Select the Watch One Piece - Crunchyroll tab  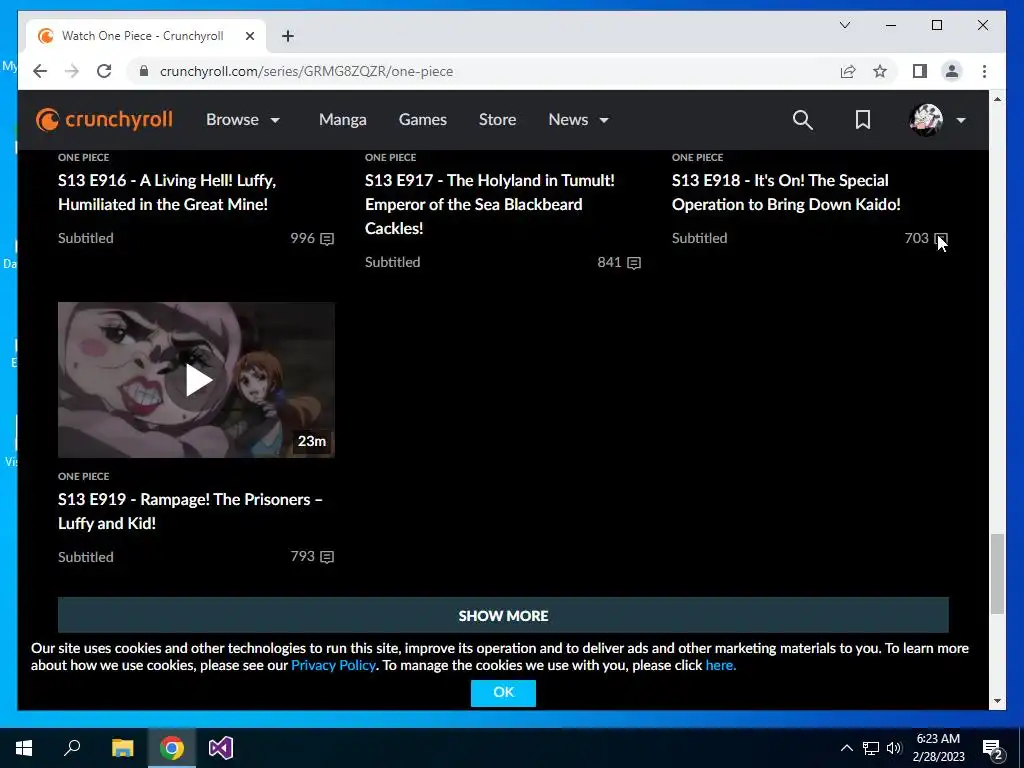[x=146, y=36]
